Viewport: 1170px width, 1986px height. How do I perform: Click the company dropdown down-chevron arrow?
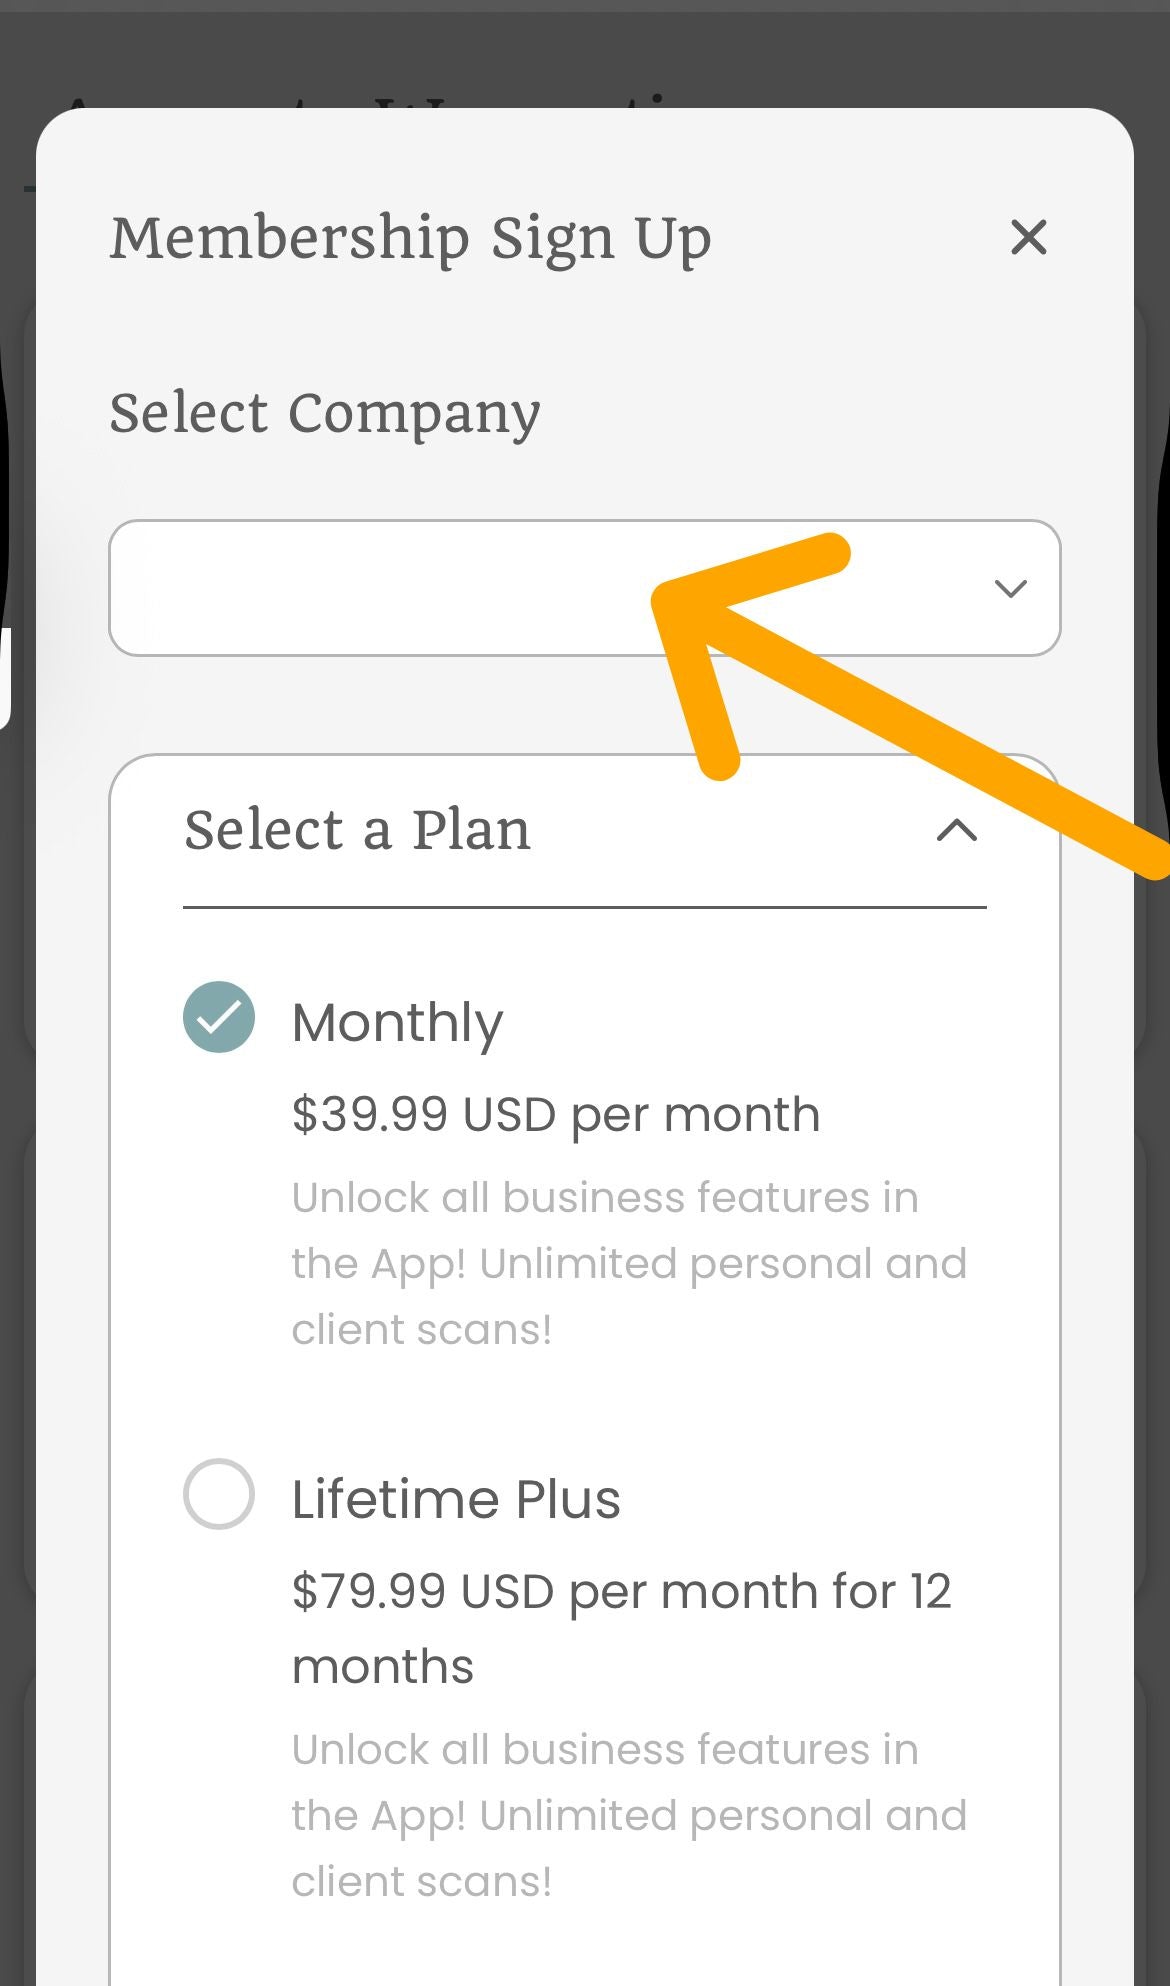click(x=1011, y=588)
